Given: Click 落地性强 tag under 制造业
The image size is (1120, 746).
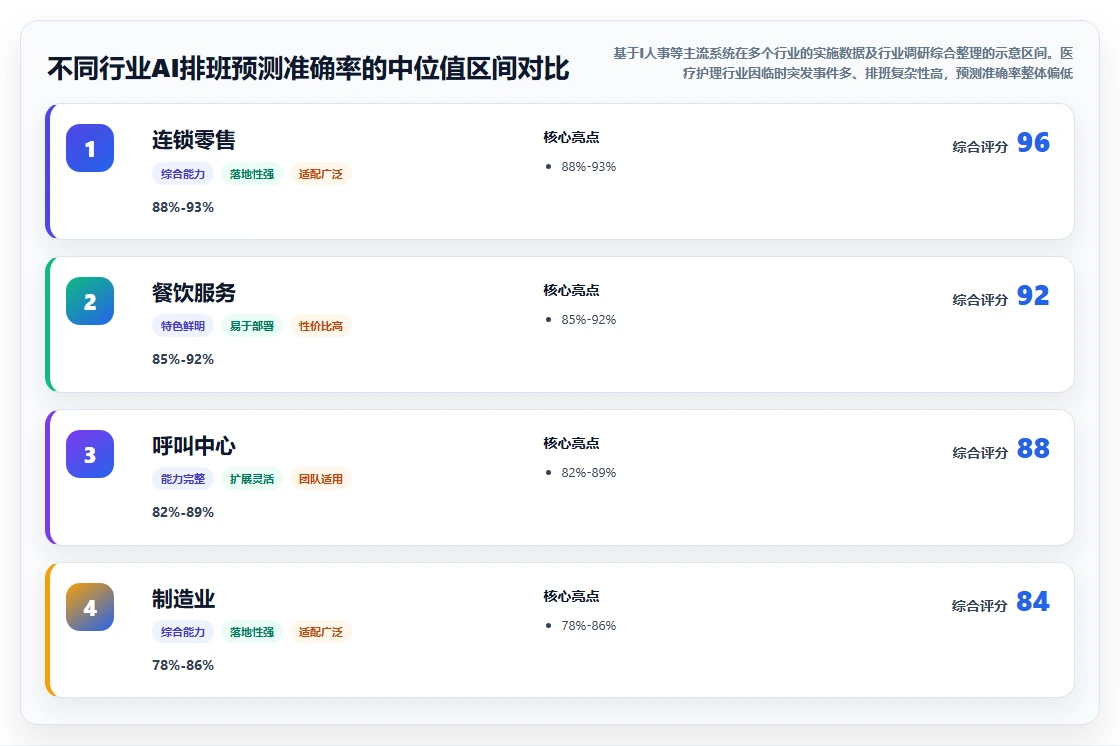Looking at the screenshot, I should (x=252, y=632).
